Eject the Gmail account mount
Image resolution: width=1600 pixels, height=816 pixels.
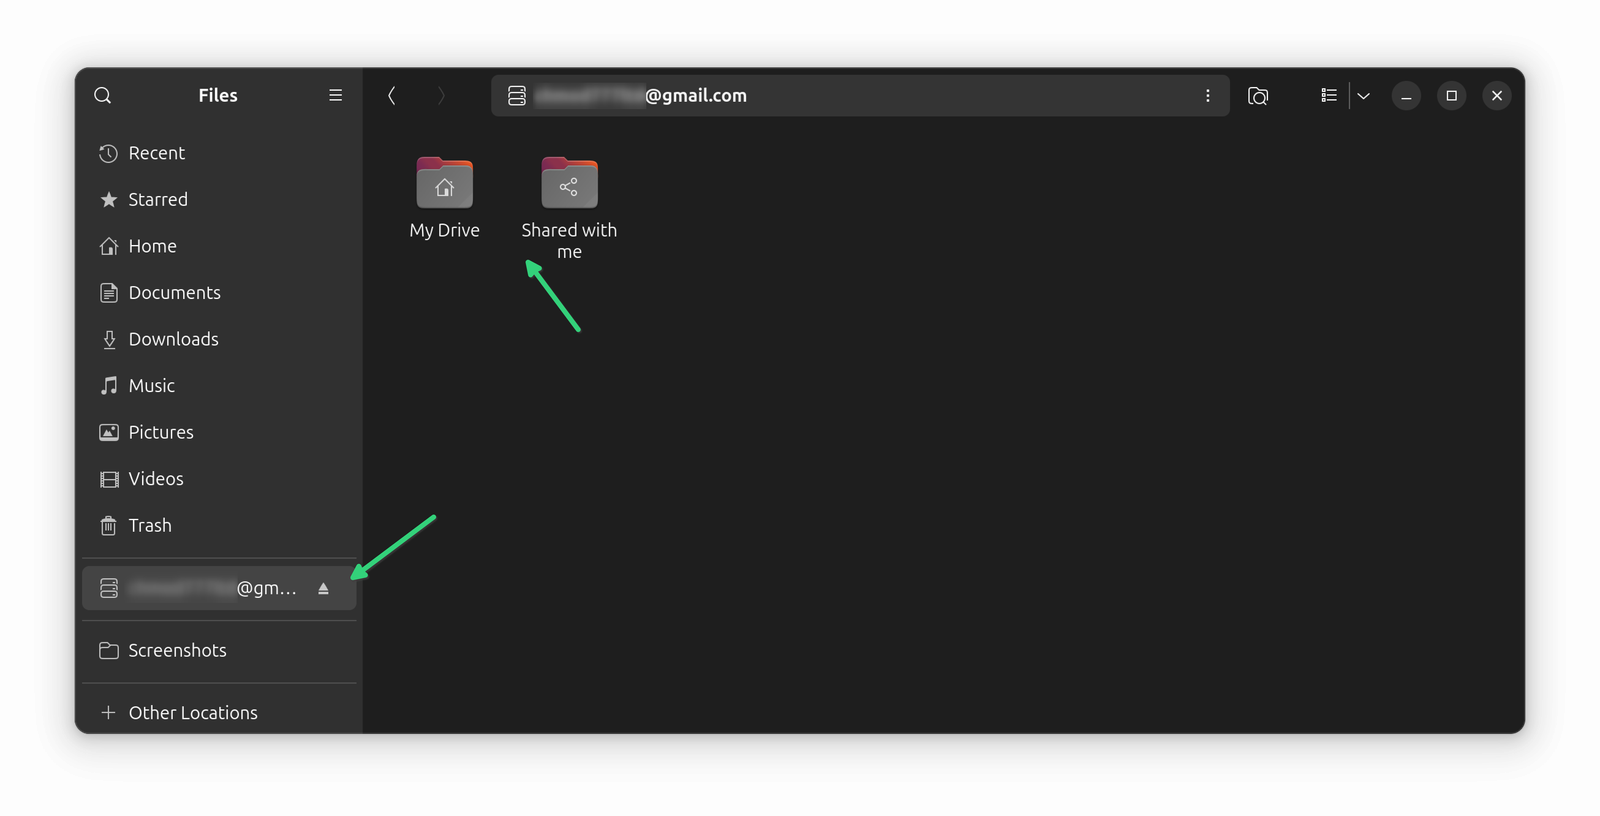click(x=323, y=589)
